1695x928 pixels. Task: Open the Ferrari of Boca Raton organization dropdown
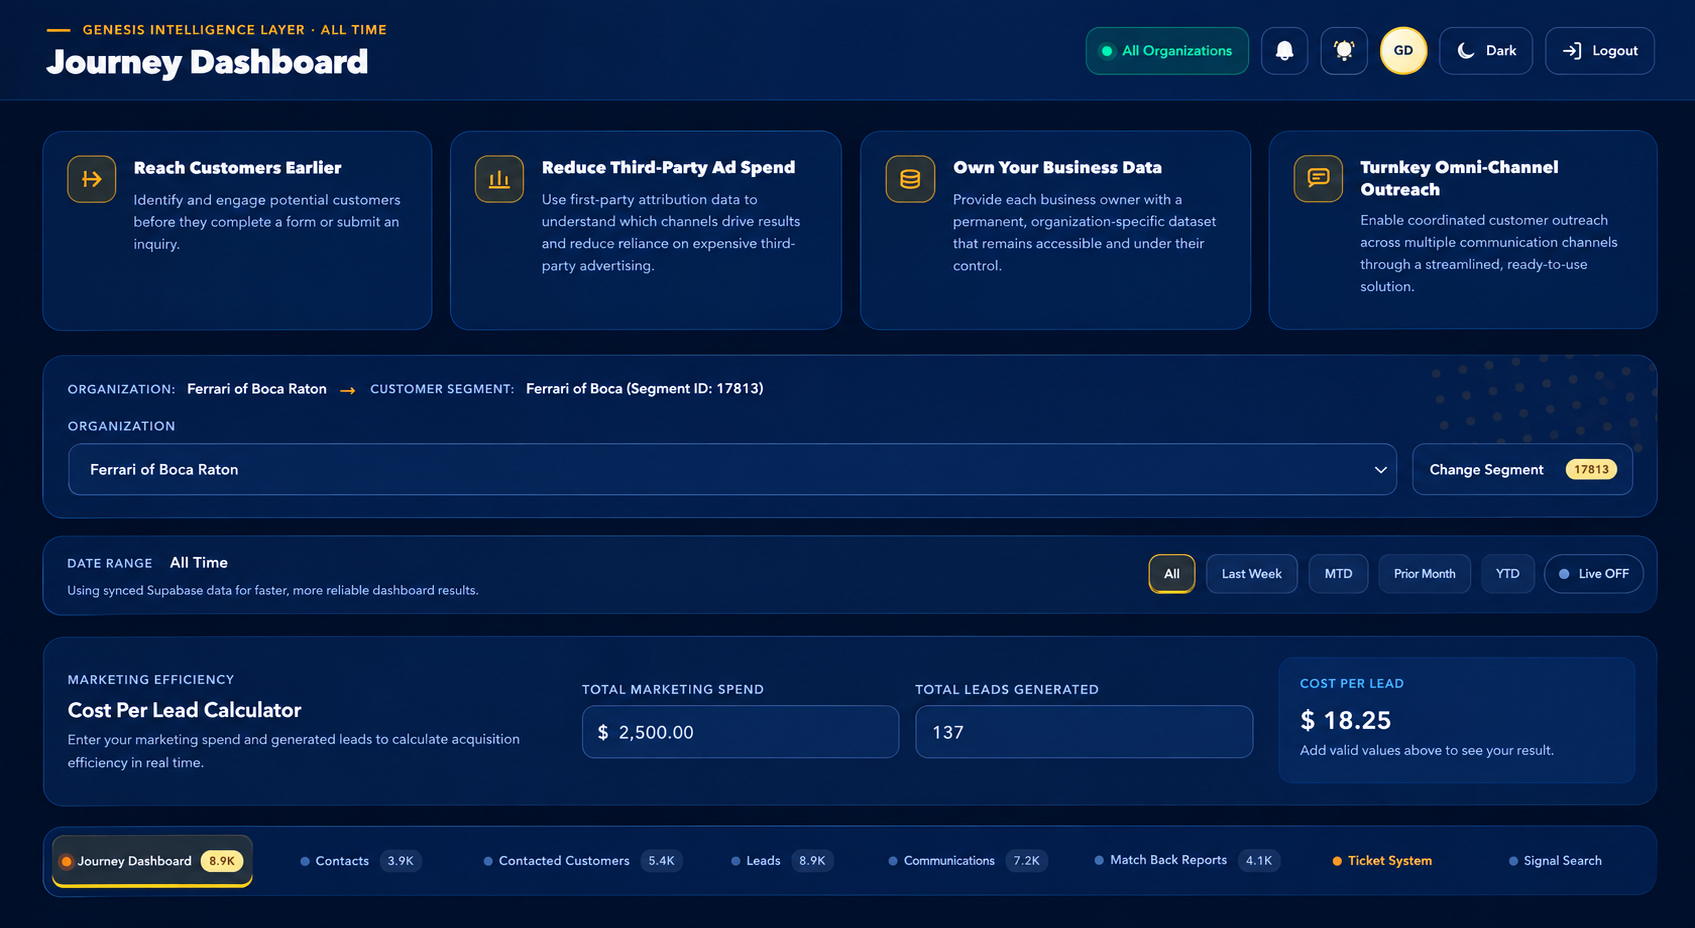(732, 470)
